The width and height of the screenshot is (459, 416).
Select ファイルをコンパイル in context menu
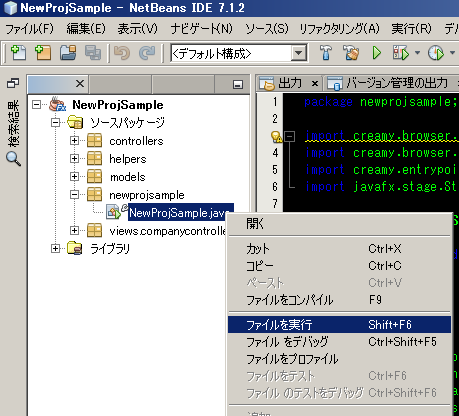(340, 300)
